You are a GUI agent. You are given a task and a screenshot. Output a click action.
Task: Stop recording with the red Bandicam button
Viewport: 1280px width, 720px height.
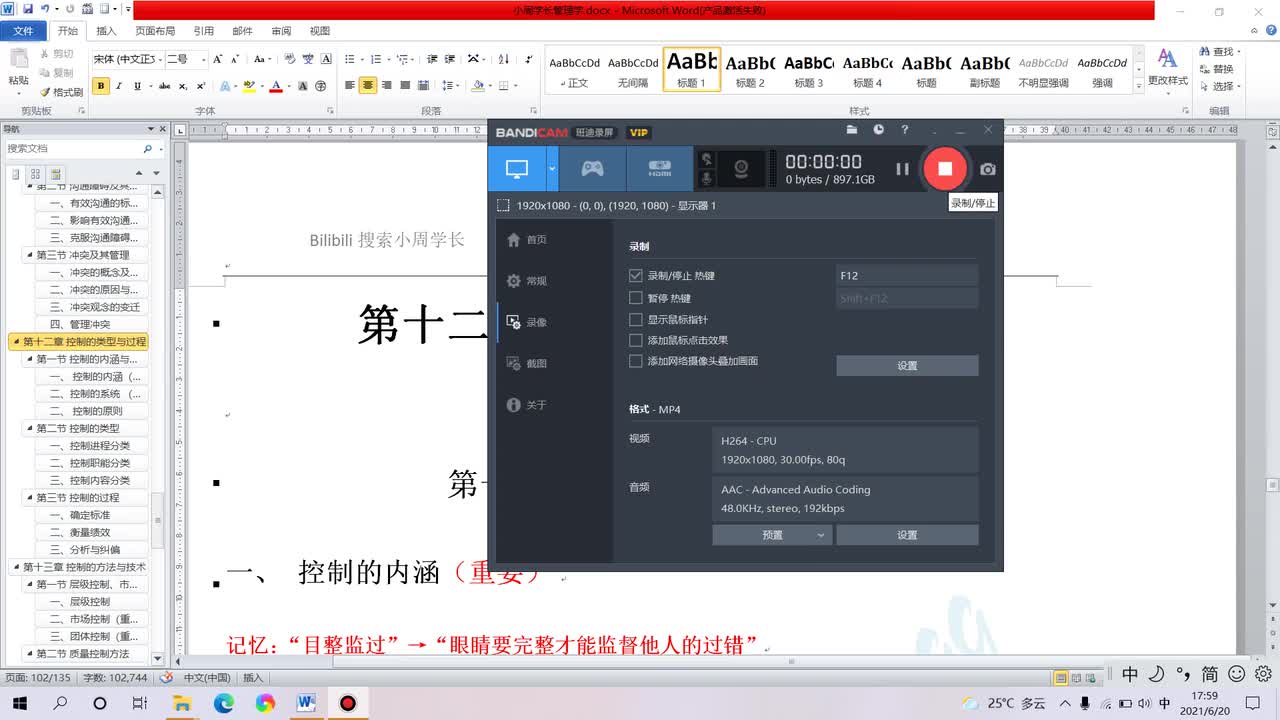click(x=944, y=169)
